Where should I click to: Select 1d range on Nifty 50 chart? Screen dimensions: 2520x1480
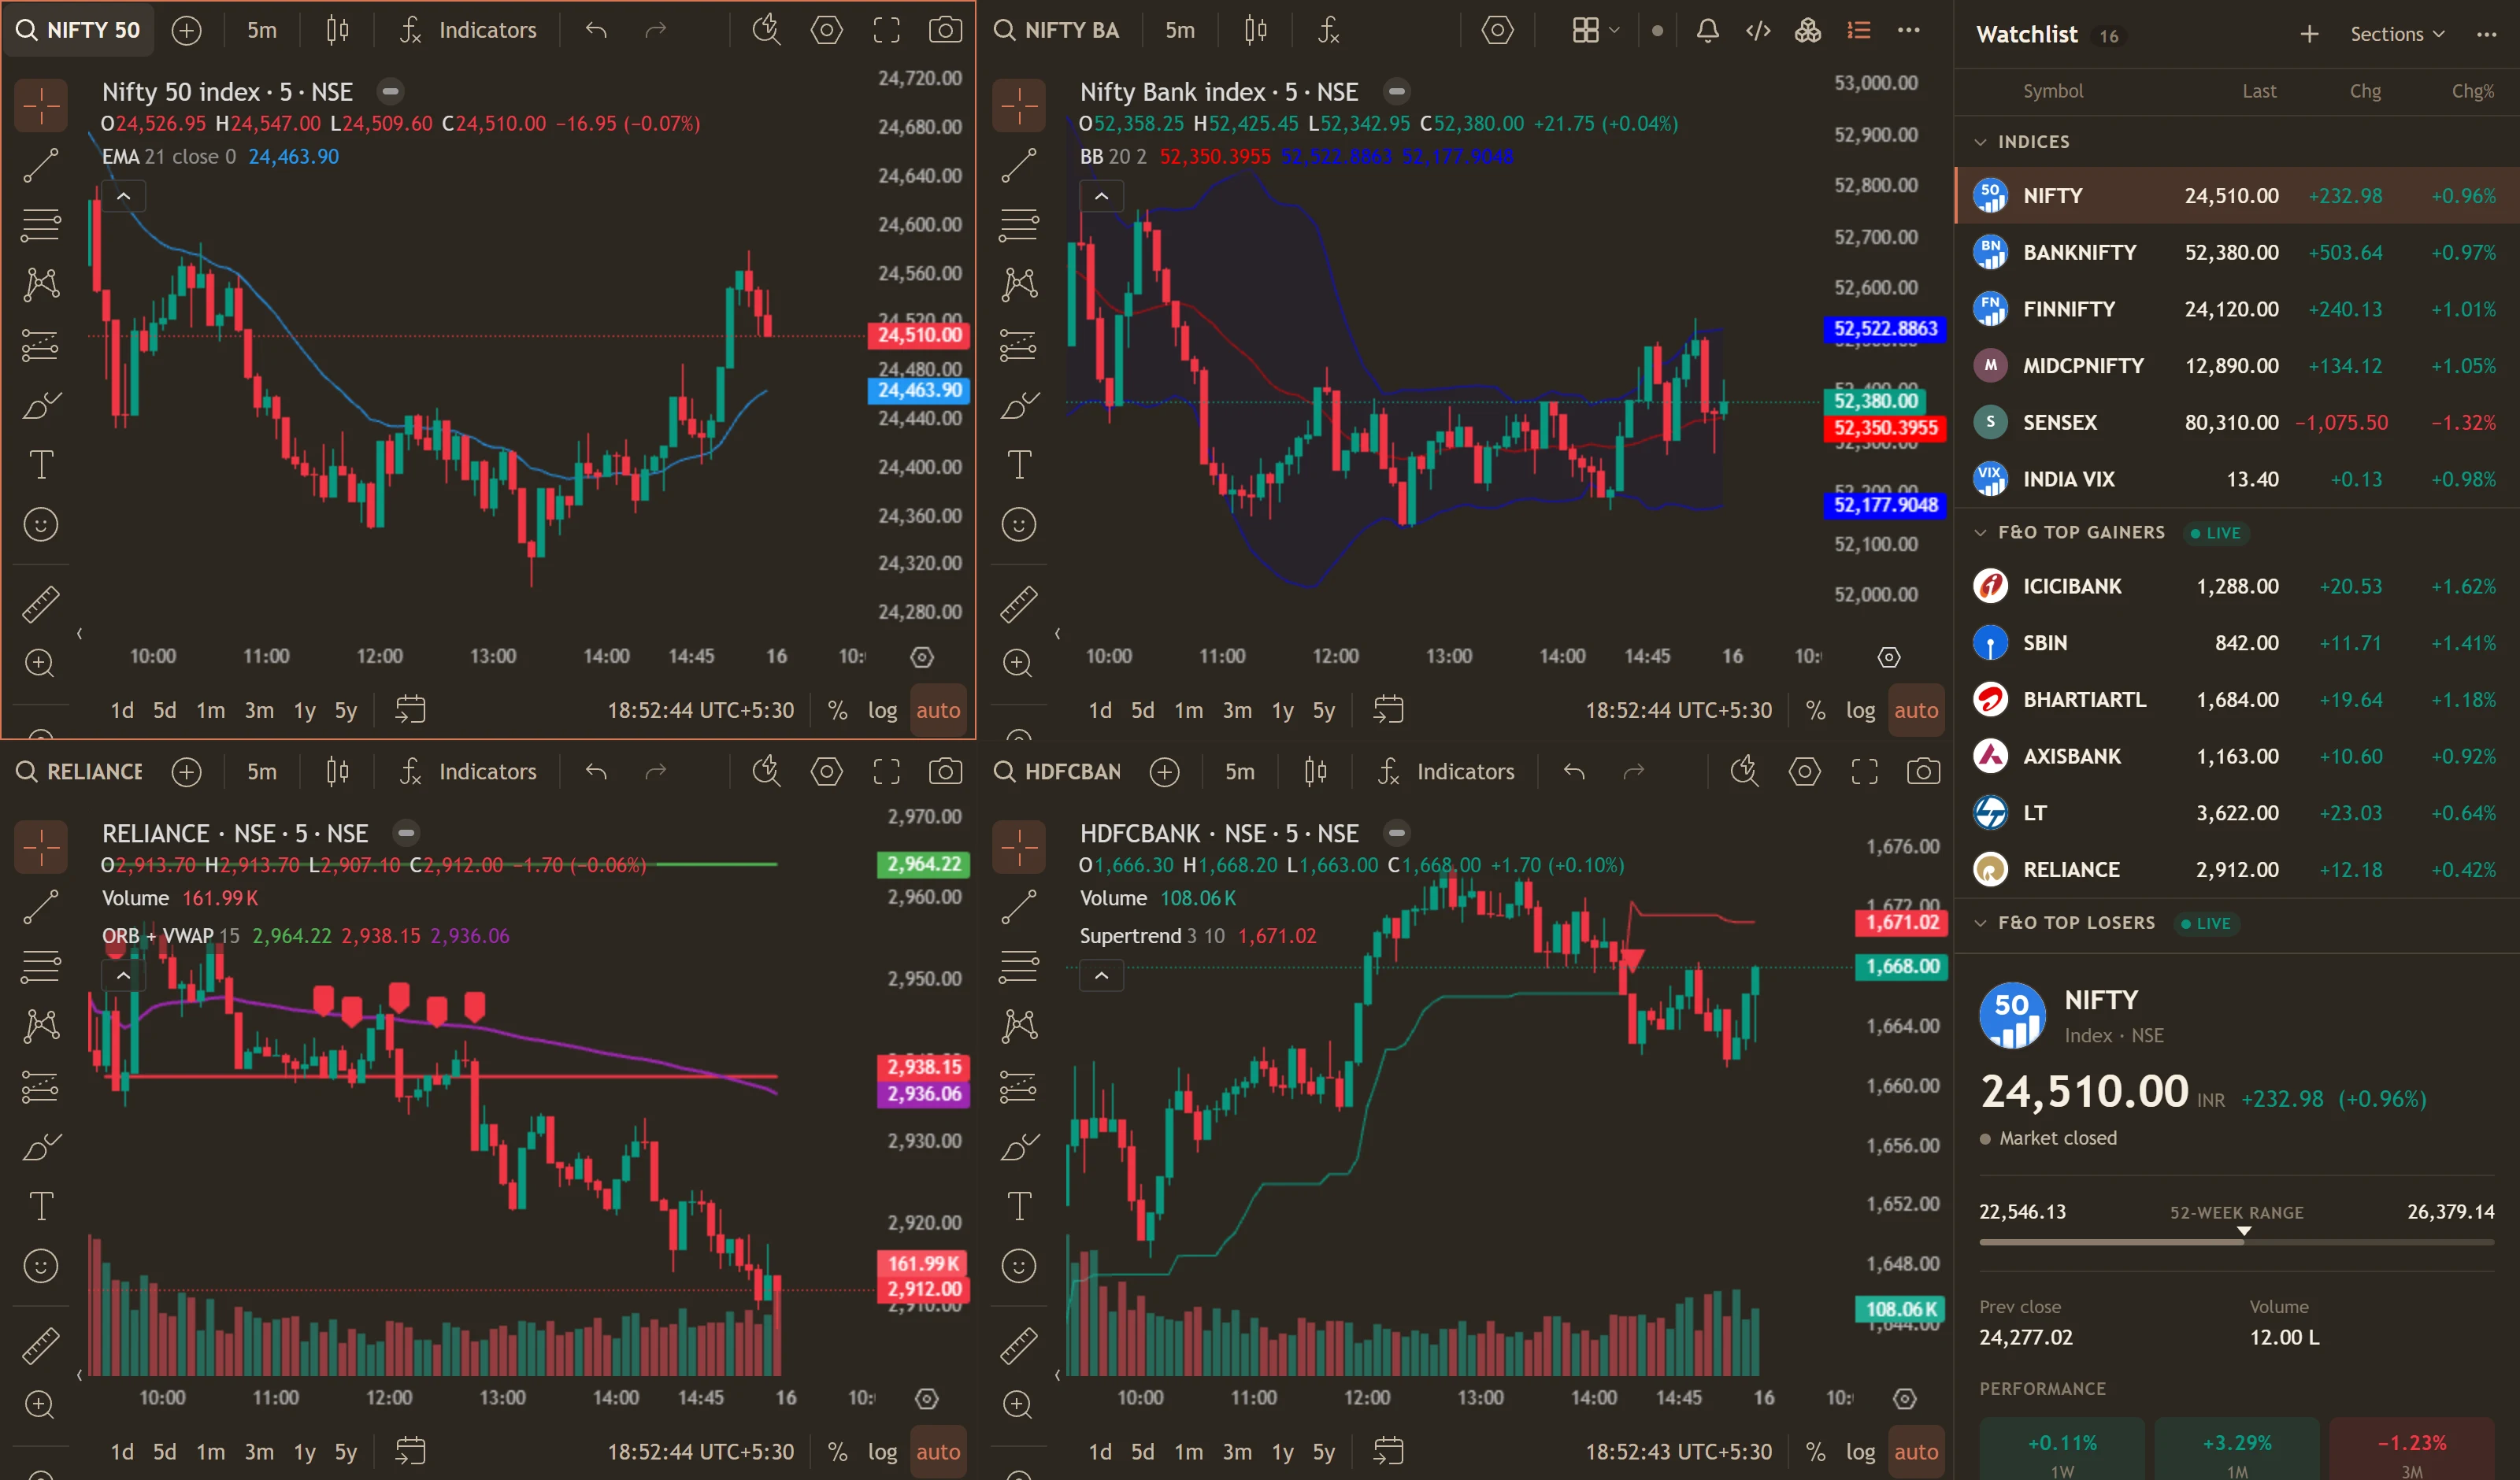click(122, 710)
